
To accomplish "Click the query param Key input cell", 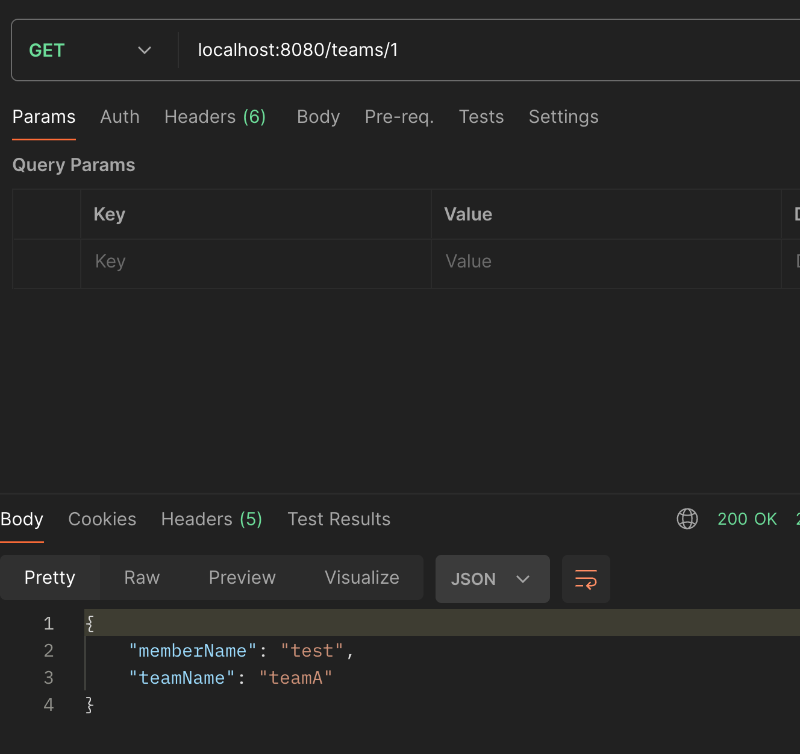I will point(256,264).
